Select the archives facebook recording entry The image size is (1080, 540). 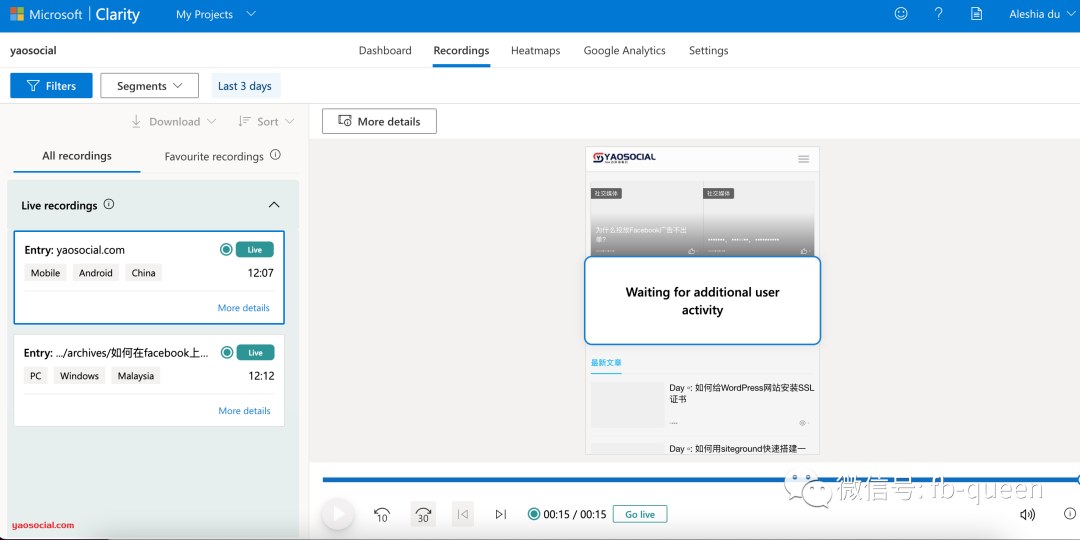coord(149,381)
